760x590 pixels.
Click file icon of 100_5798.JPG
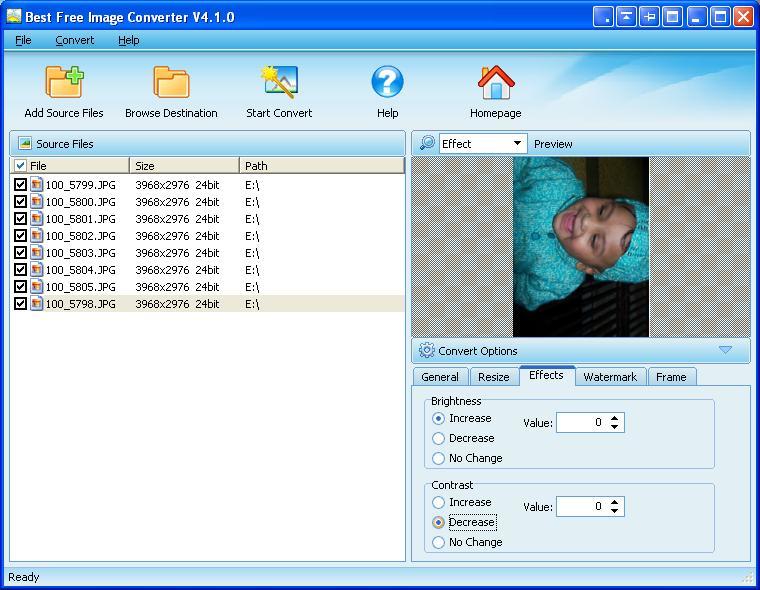37,303
